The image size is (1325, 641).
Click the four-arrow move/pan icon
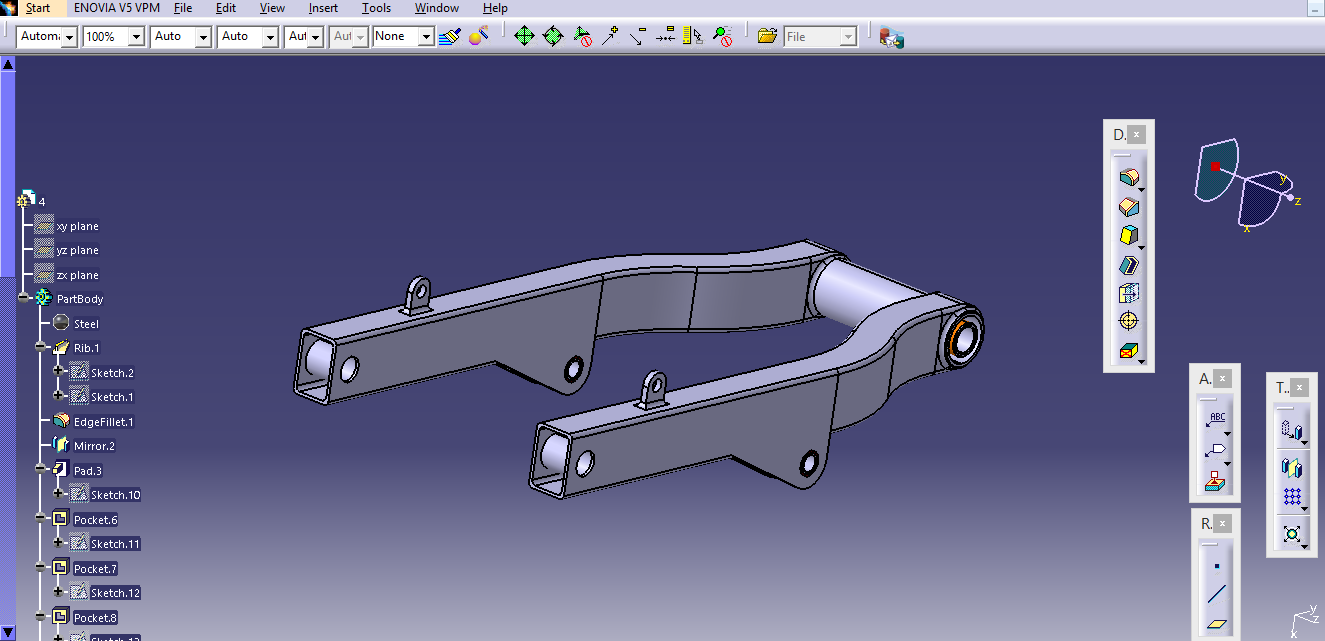pos(524,36)
